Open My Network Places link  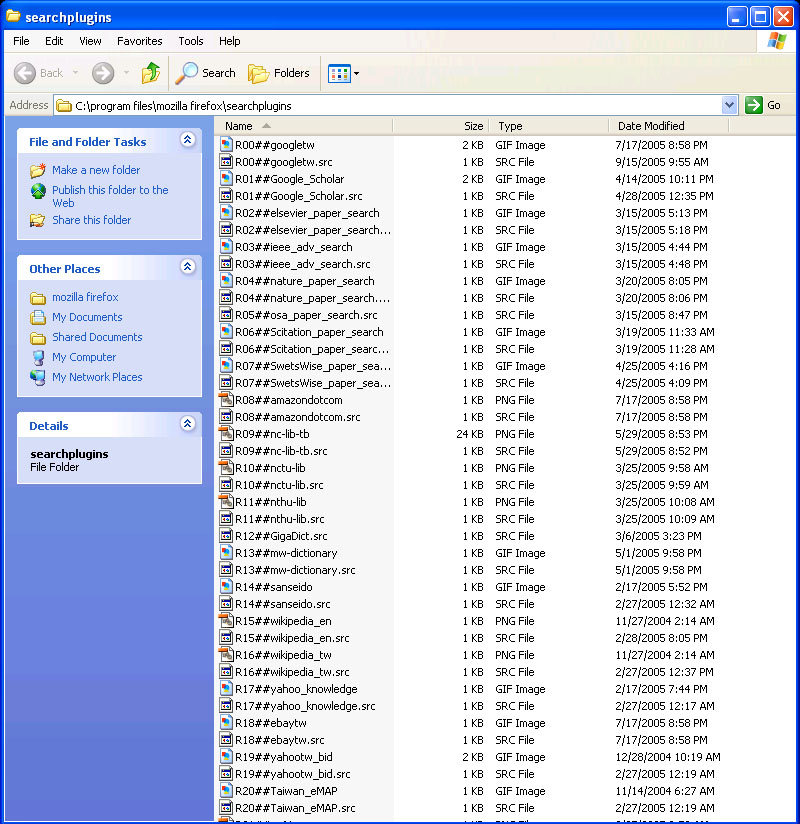(x=97, y=377)
